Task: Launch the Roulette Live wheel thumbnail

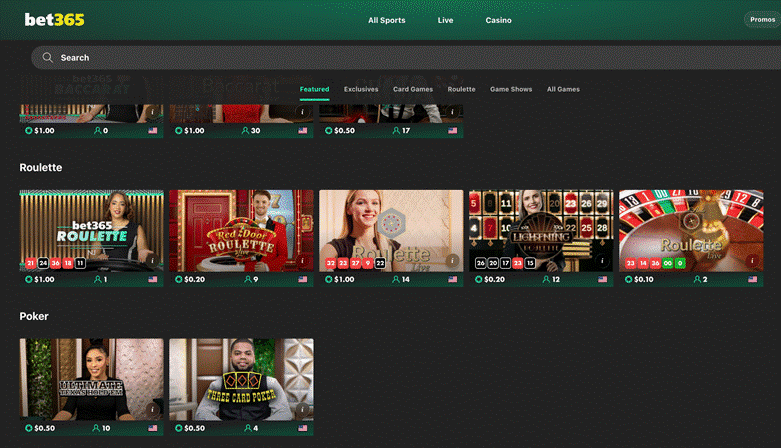Action: [x=691, y=231]
